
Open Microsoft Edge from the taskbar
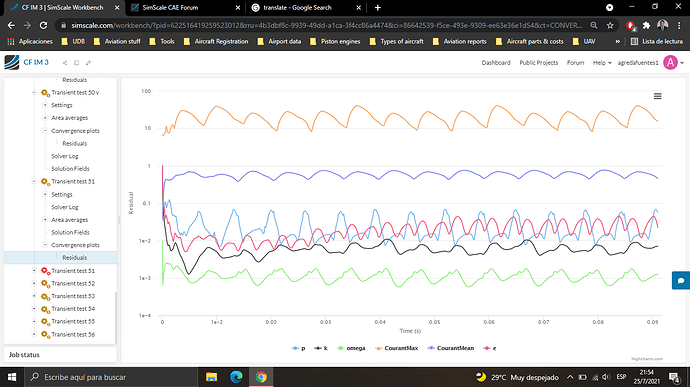236,377
